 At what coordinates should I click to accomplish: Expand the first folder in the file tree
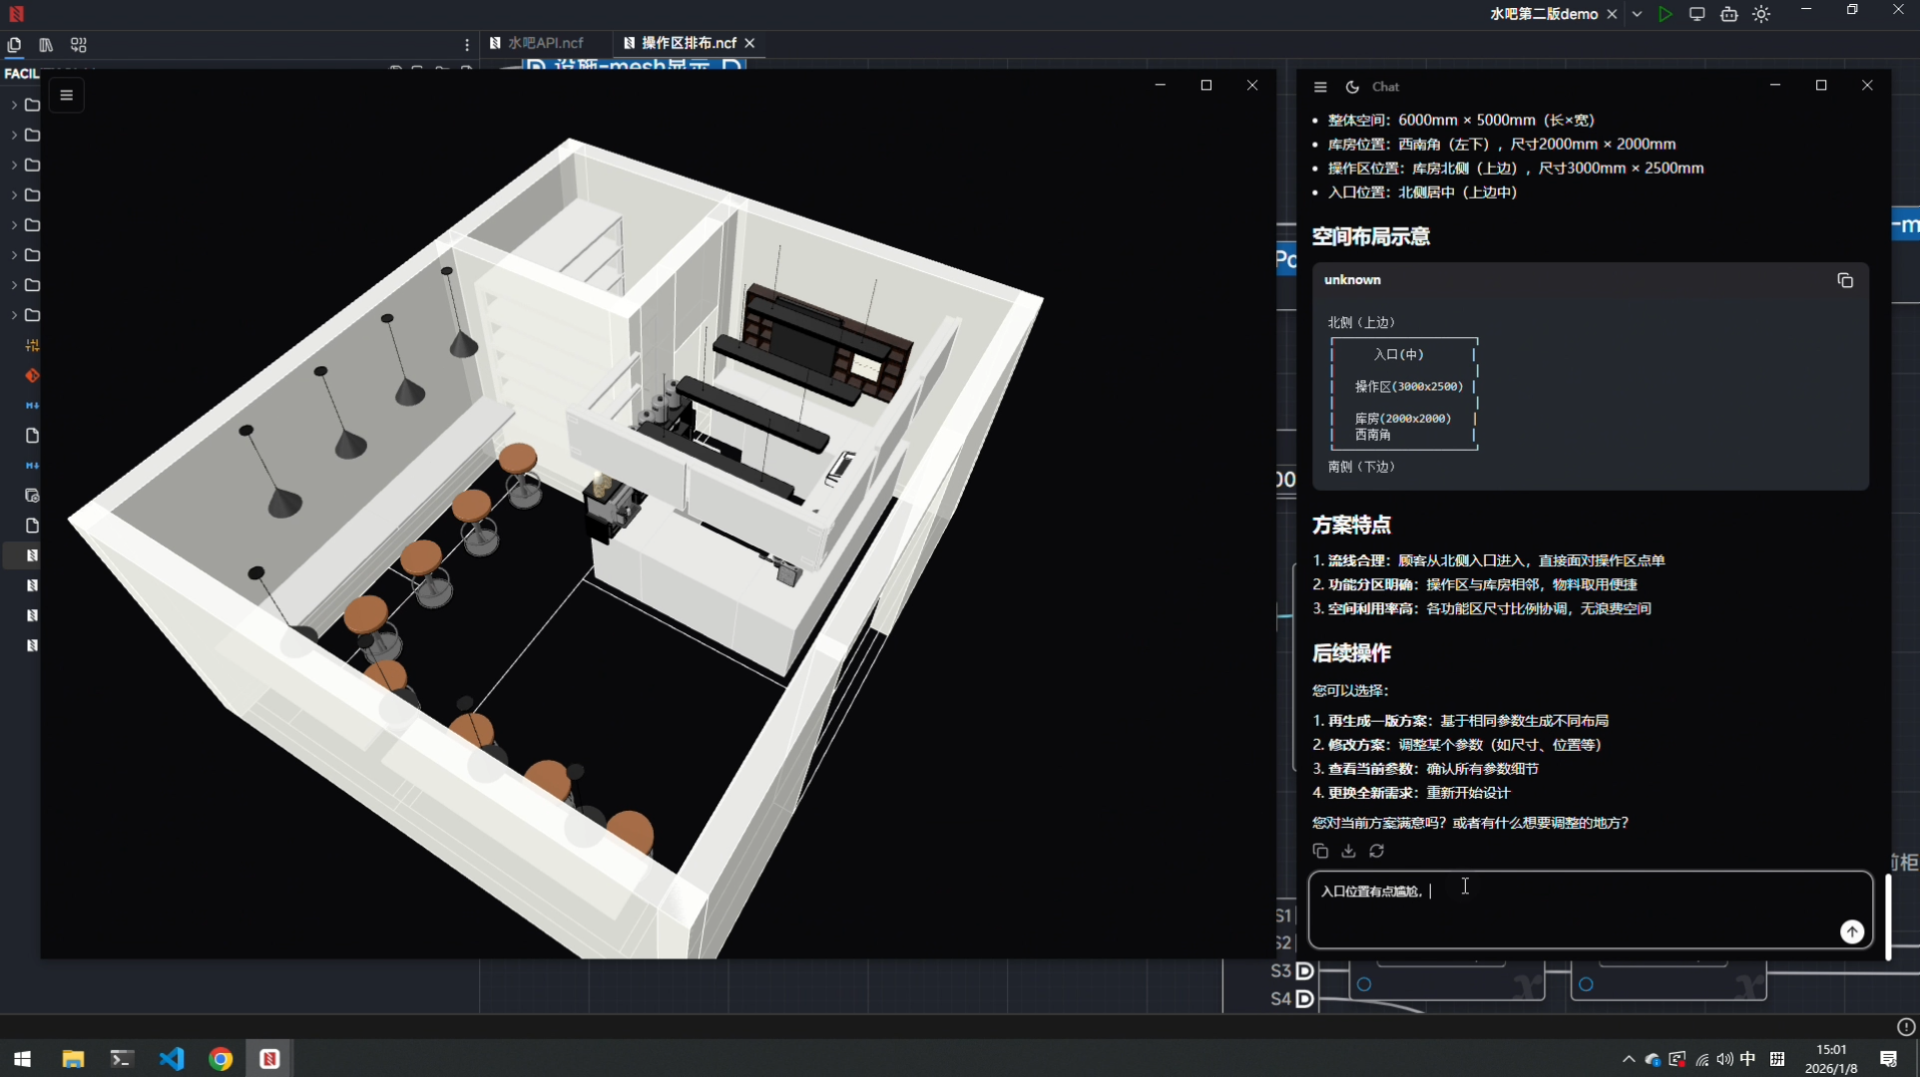(x=14, y=105)
